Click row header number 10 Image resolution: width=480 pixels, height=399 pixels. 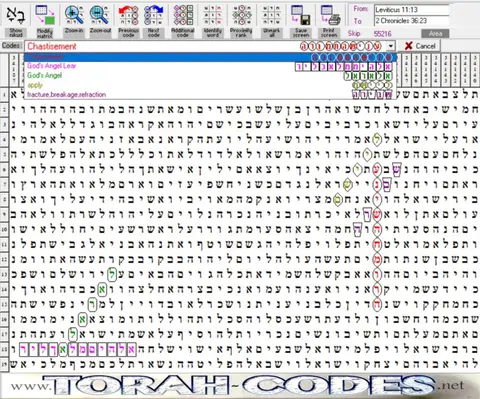coord(4,230)
